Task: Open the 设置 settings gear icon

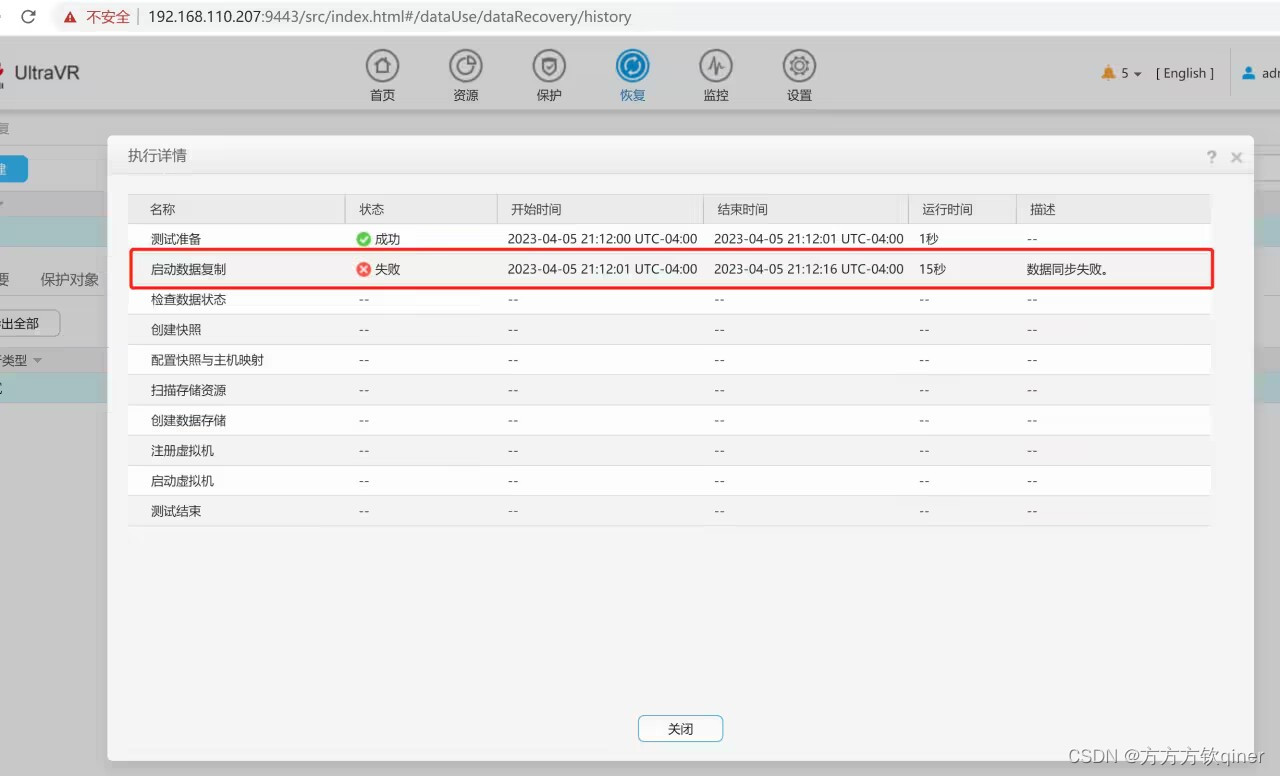Action: pos(799,67)
